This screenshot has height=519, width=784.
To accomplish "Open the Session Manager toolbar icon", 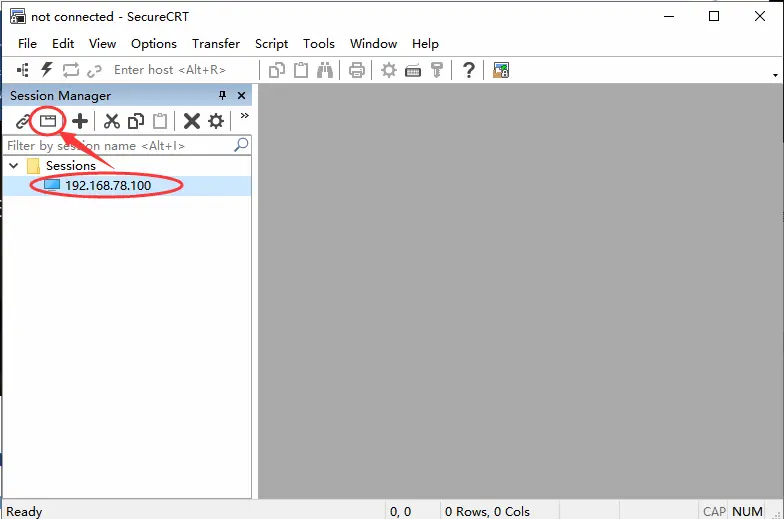I will (22, 70).
